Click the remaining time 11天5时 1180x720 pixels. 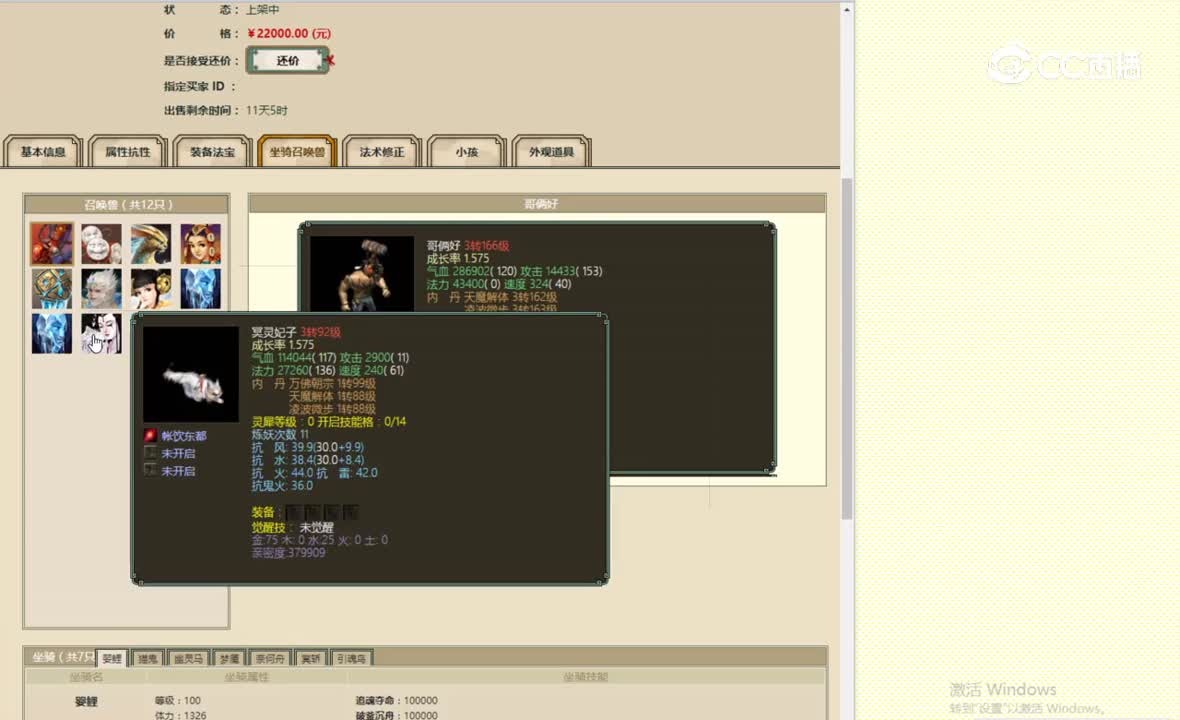266,111
